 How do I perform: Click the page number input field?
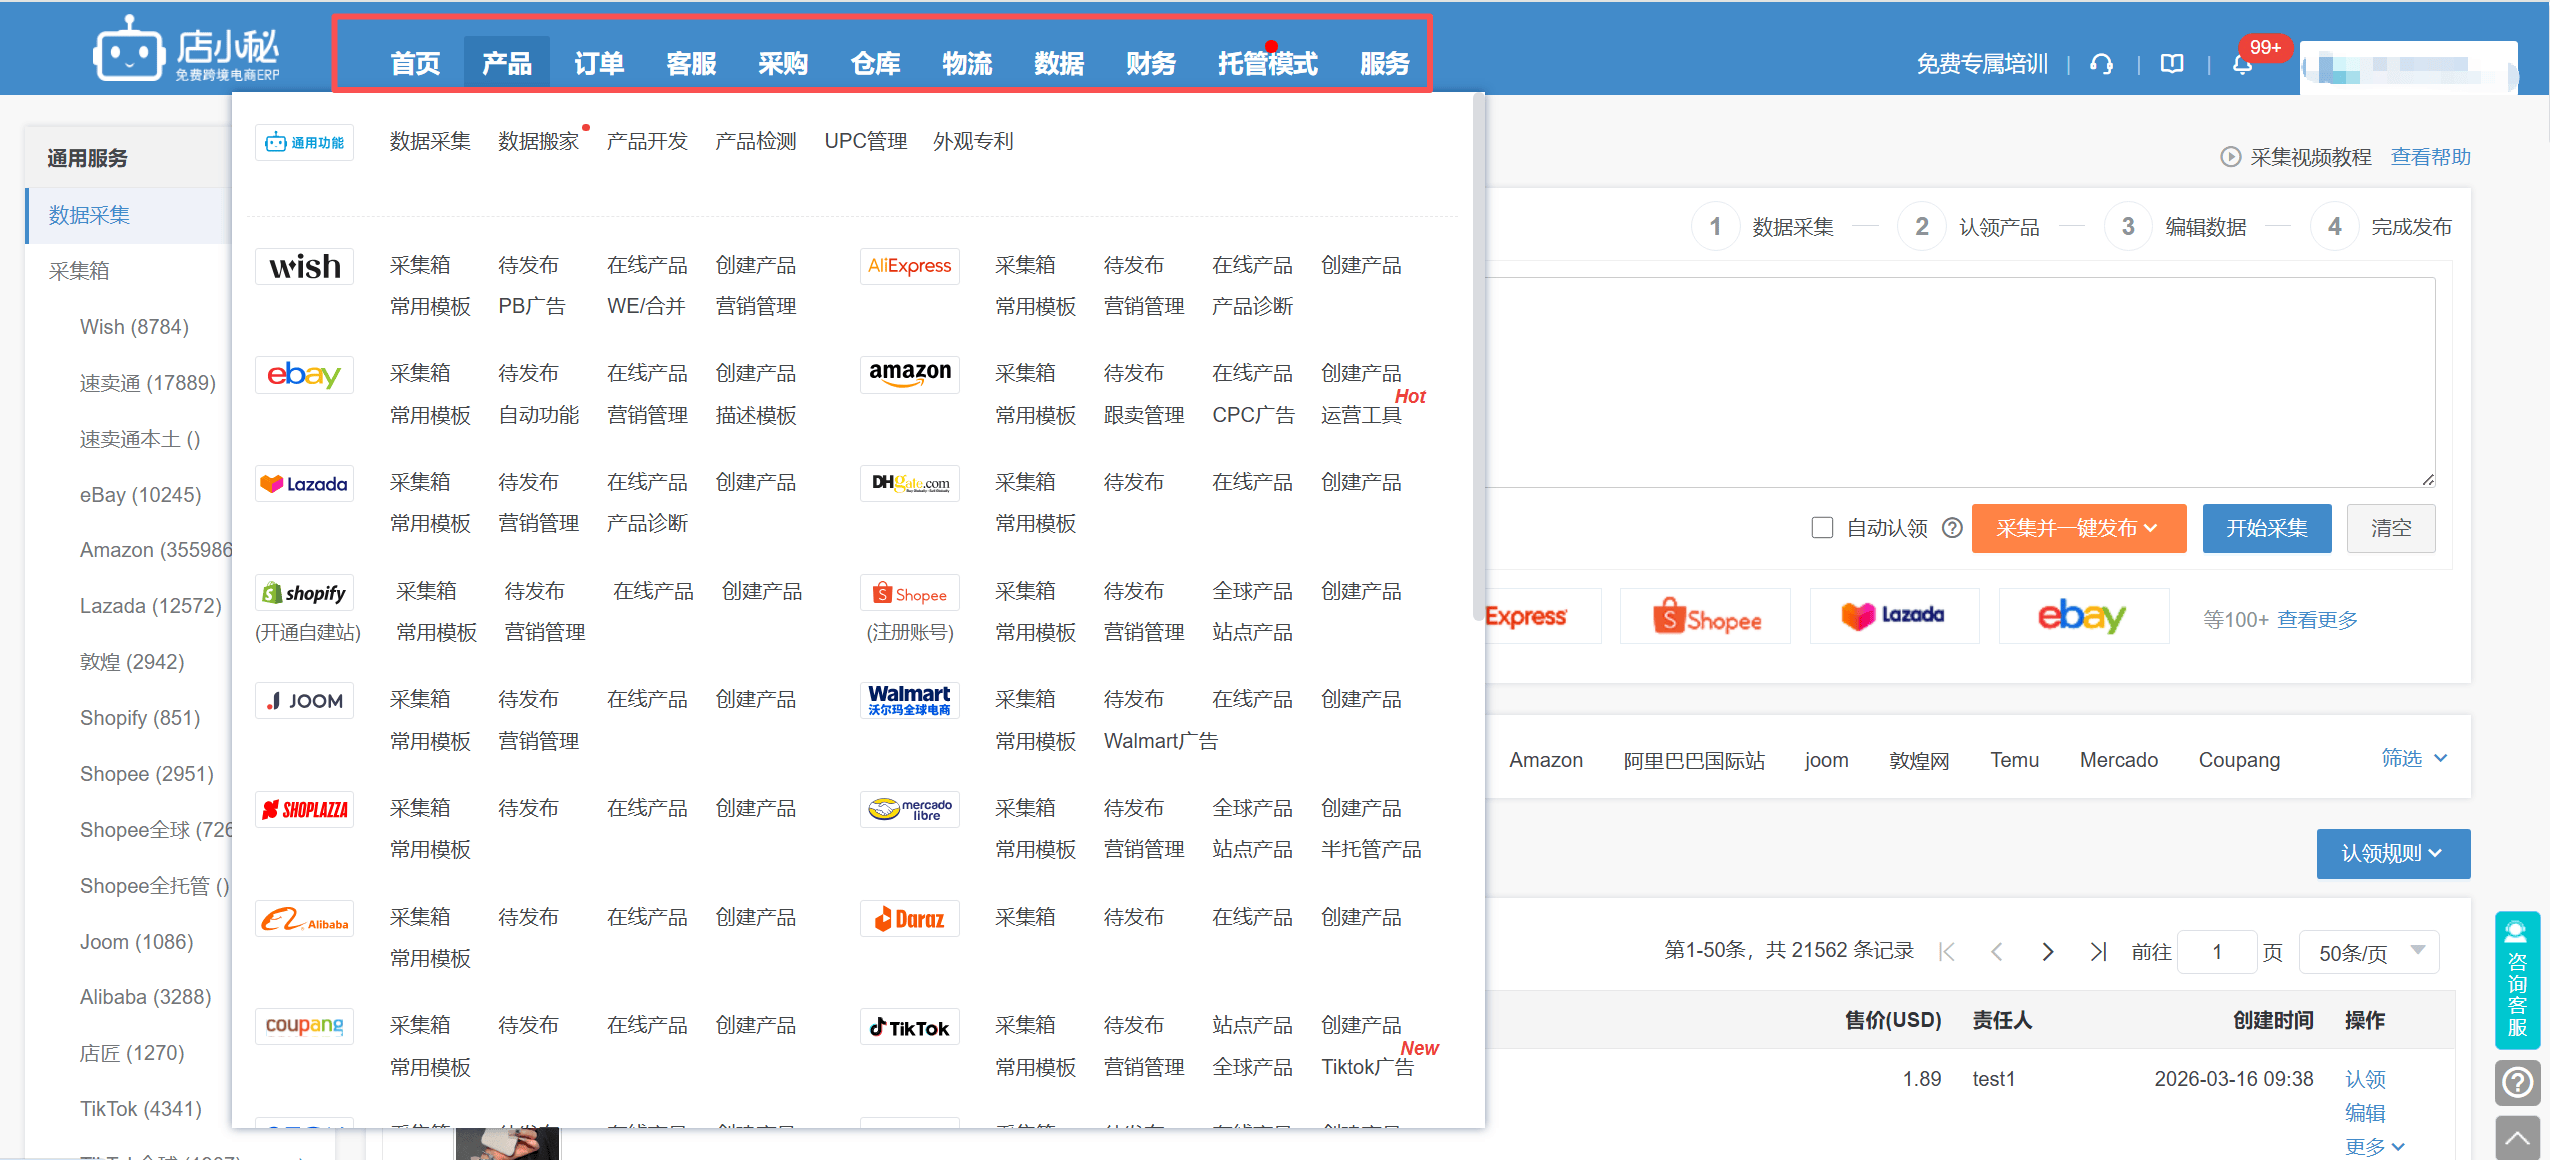[x=2217, y=951]
